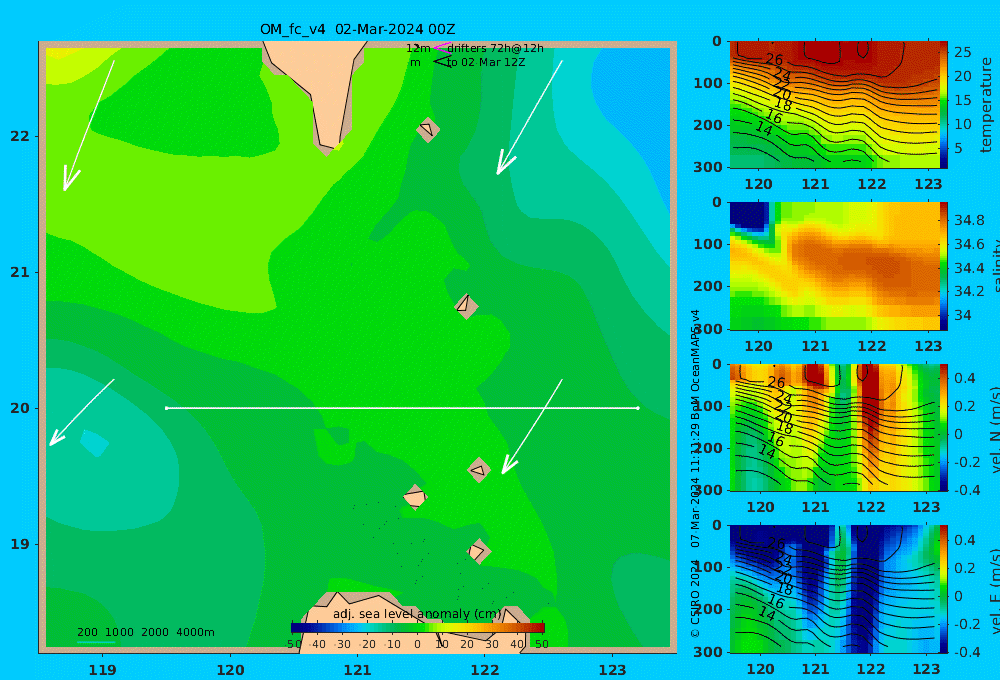This screenshot has height=680, width=1000.
Task: Open the eastward velocity section panel
Action: pos(834,589)
